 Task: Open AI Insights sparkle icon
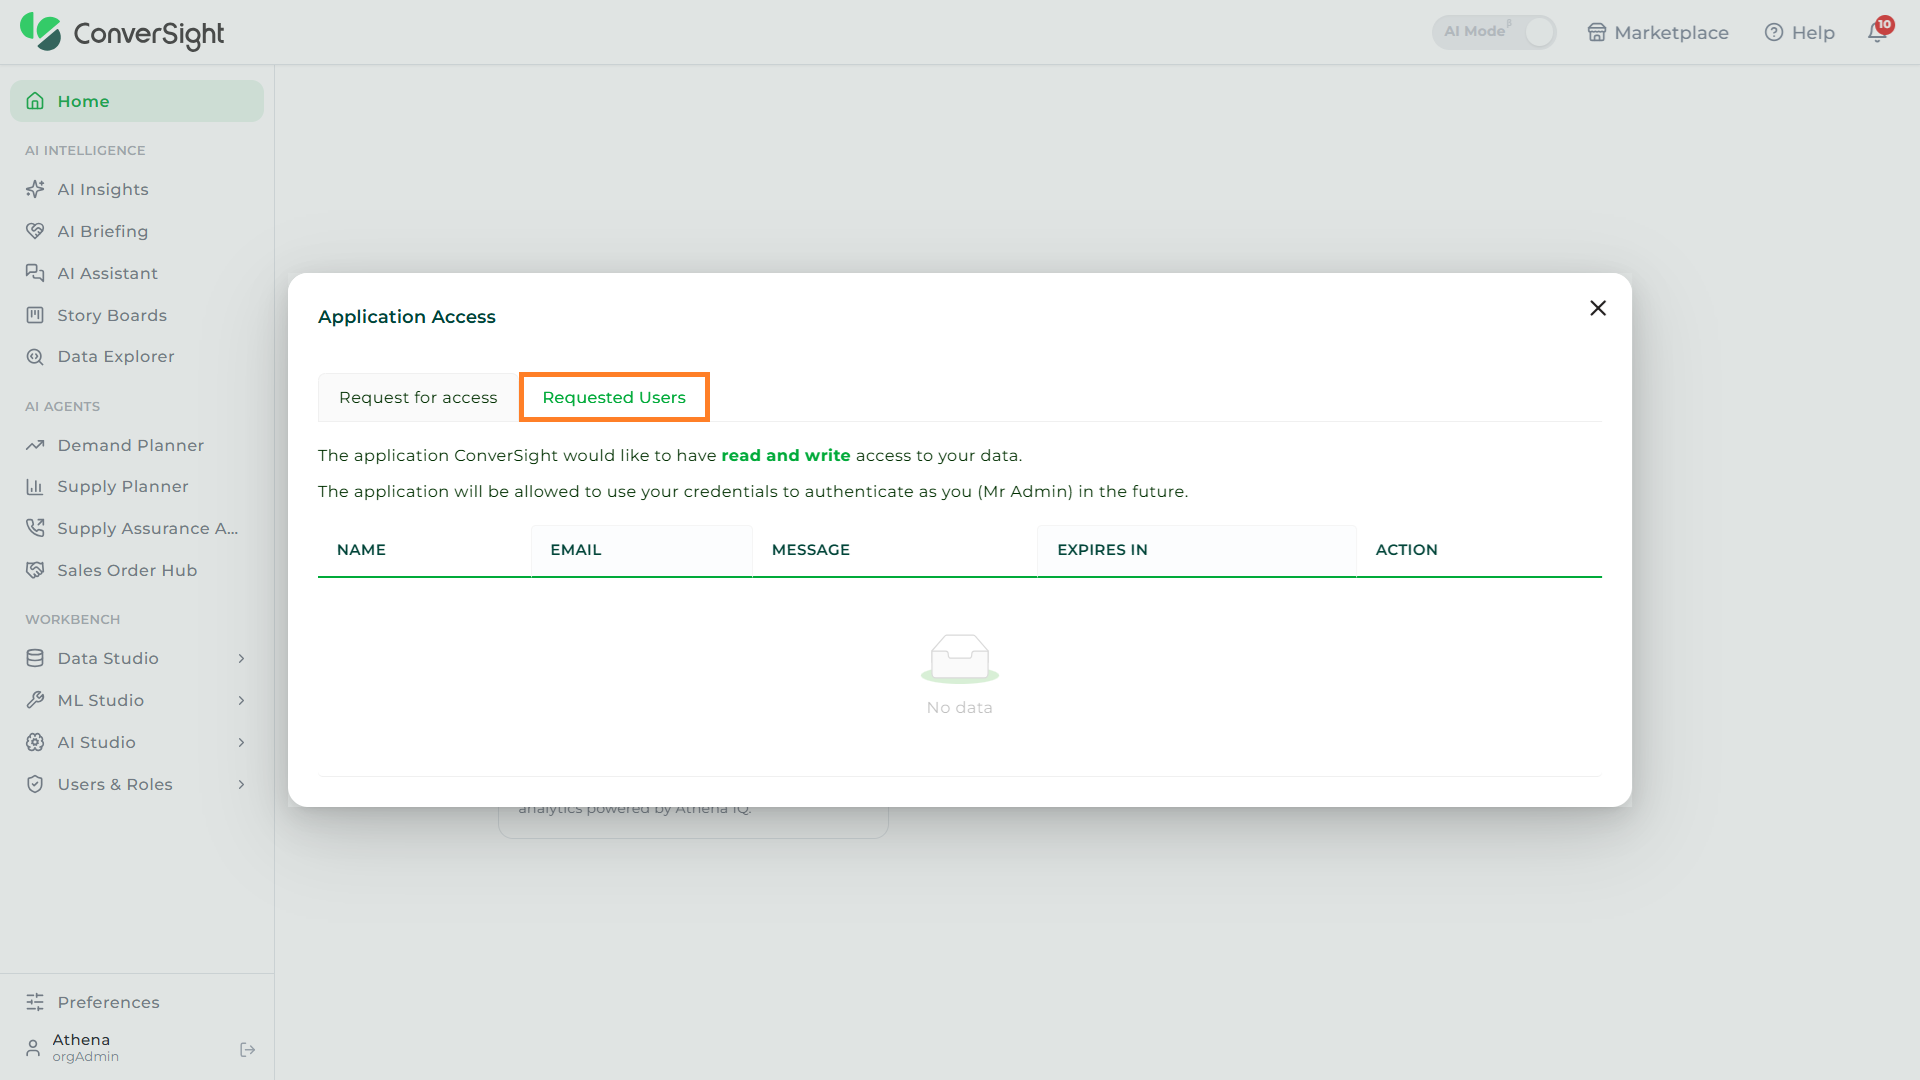point(35,189)
